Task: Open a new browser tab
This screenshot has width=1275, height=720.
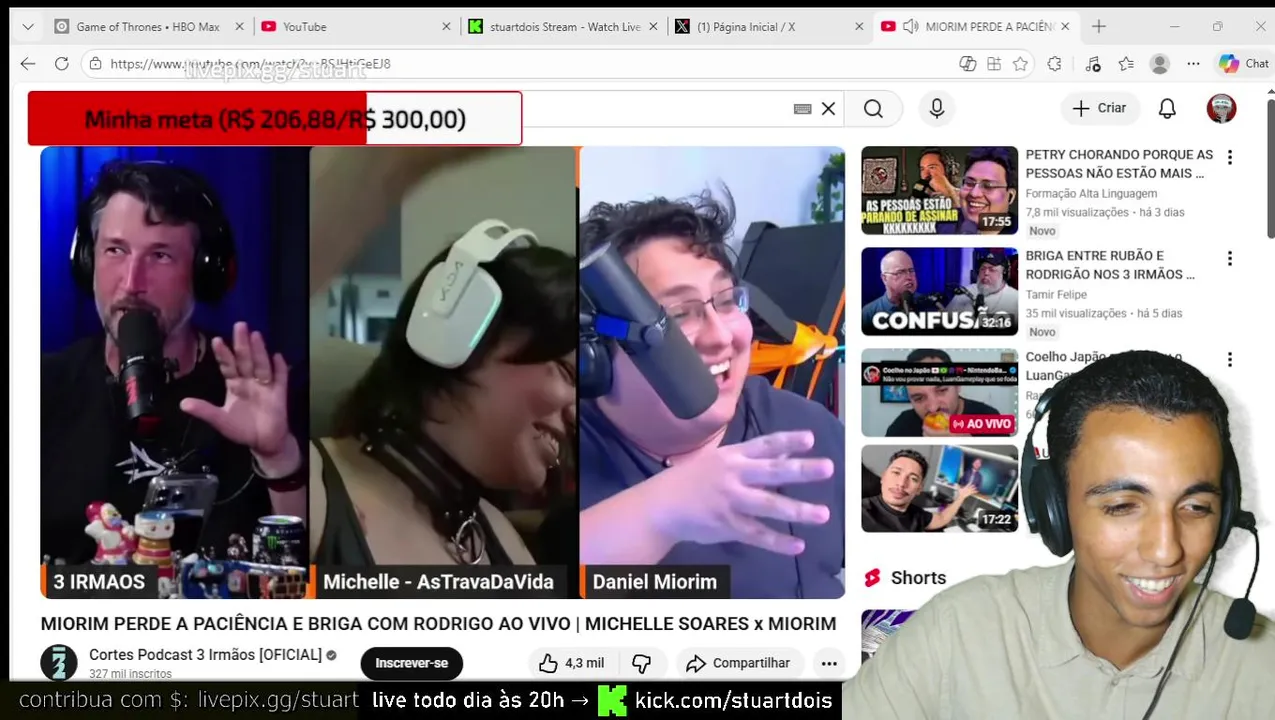Action: (x=1099, y=27)
